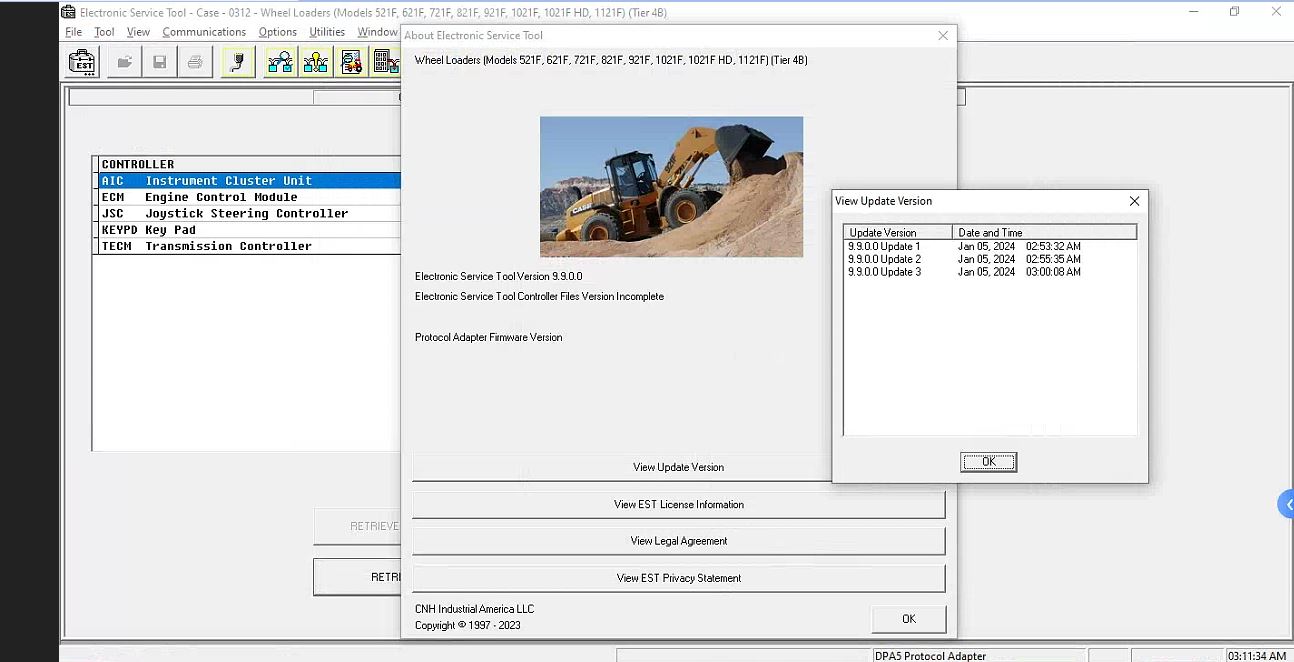Open the Utilities menu

327,32
